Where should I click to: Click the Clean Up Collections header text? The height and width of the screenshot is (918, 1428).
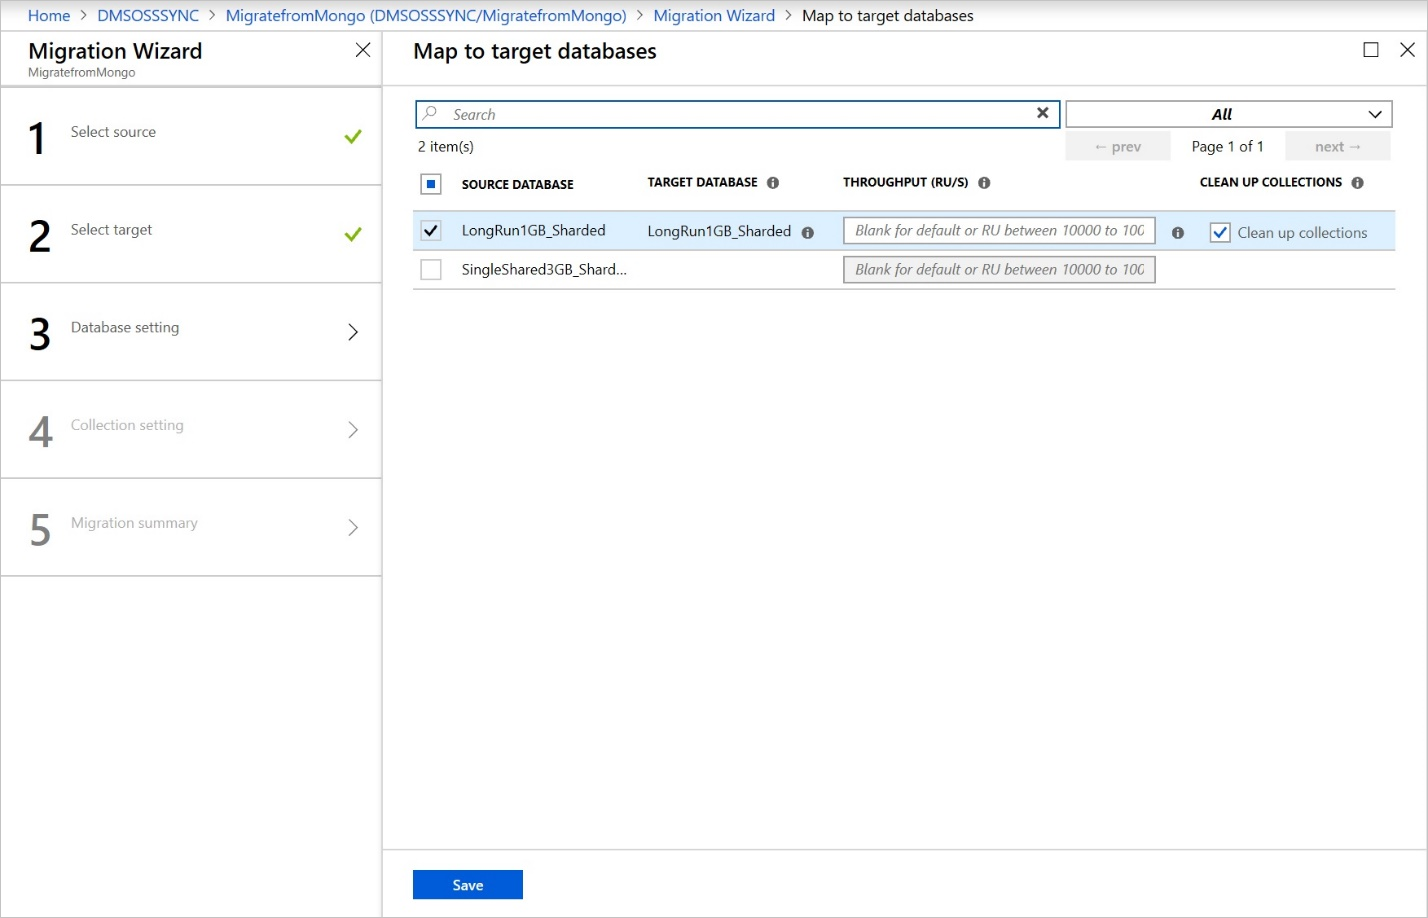click(x=1271, y=183)
